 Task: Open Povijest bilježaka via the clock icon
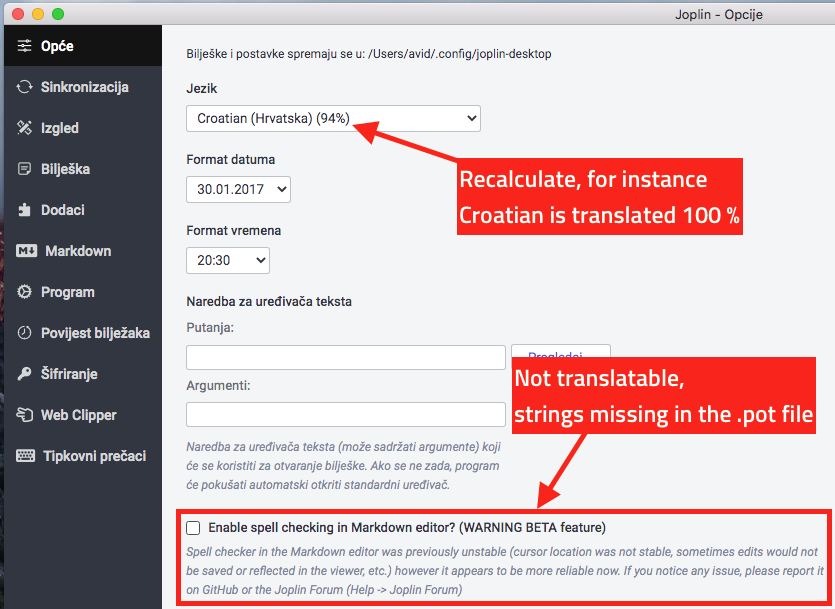[x=22, y=333]
